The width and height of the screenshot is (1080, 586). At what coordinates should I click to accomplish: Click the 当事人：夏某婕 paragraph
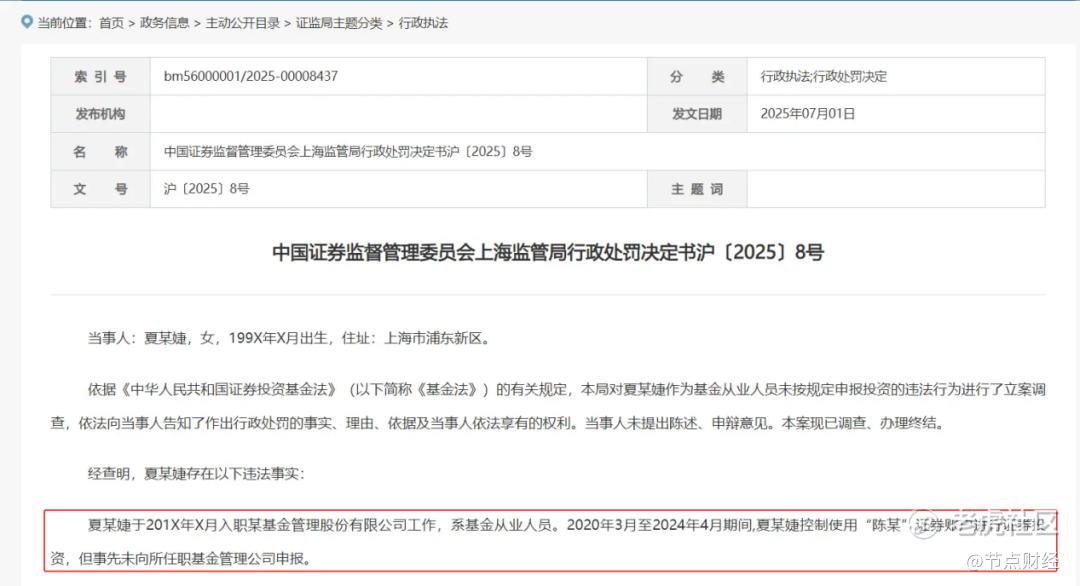pyautogui.click(x=289, y=338)
